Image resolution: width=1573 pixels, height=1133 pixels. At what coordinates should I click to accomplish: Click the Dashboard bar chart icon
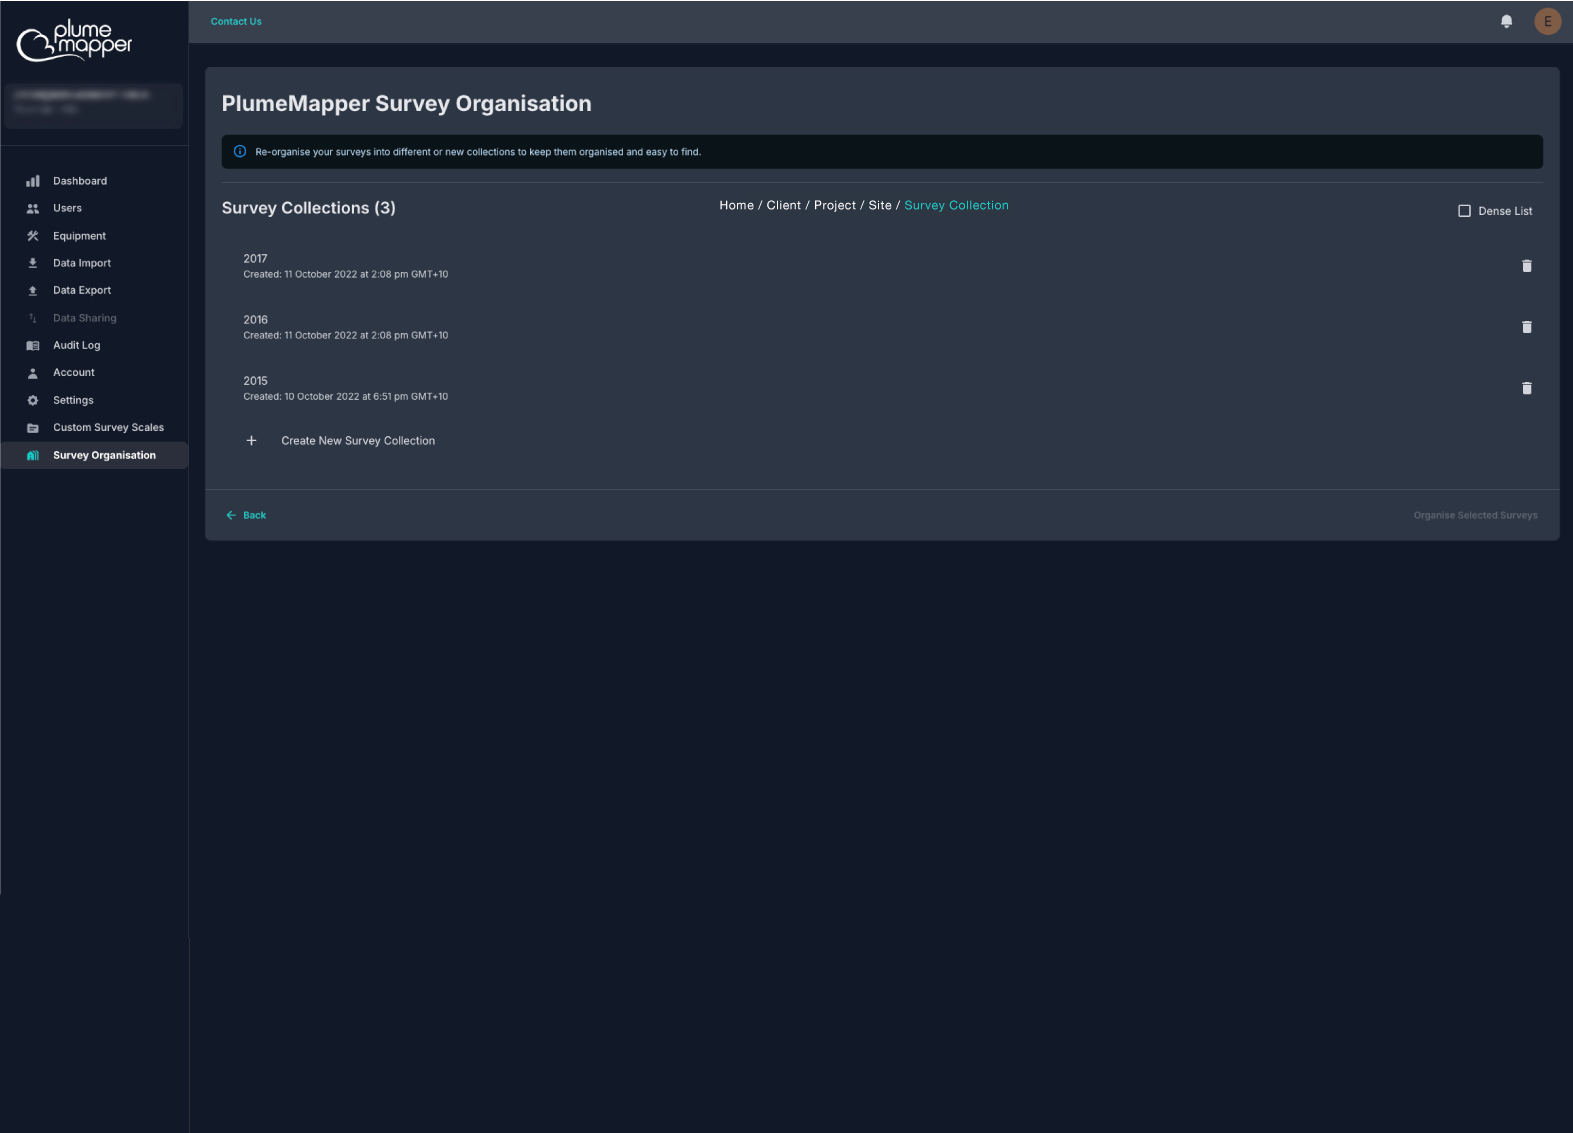click(33, 181)
